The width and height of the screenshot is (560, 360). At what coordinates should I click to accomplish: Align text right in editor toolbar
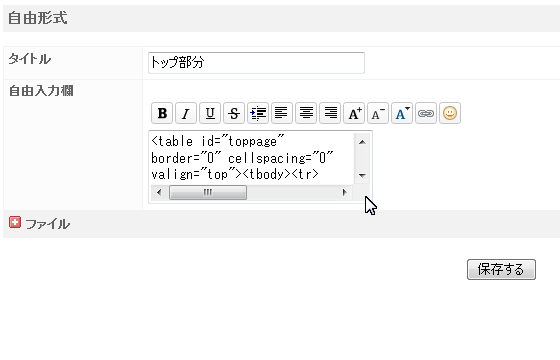click(330, 113)
